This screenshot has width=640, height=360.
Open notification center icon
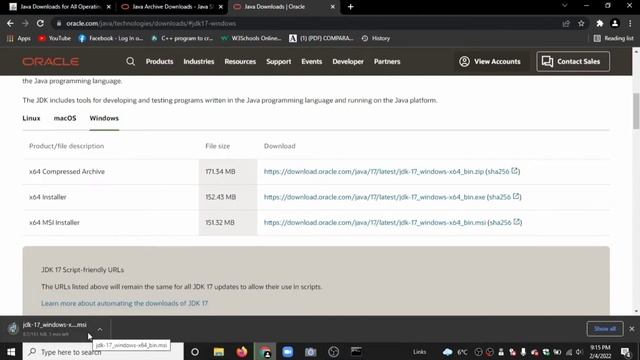[x=625, y=352]
